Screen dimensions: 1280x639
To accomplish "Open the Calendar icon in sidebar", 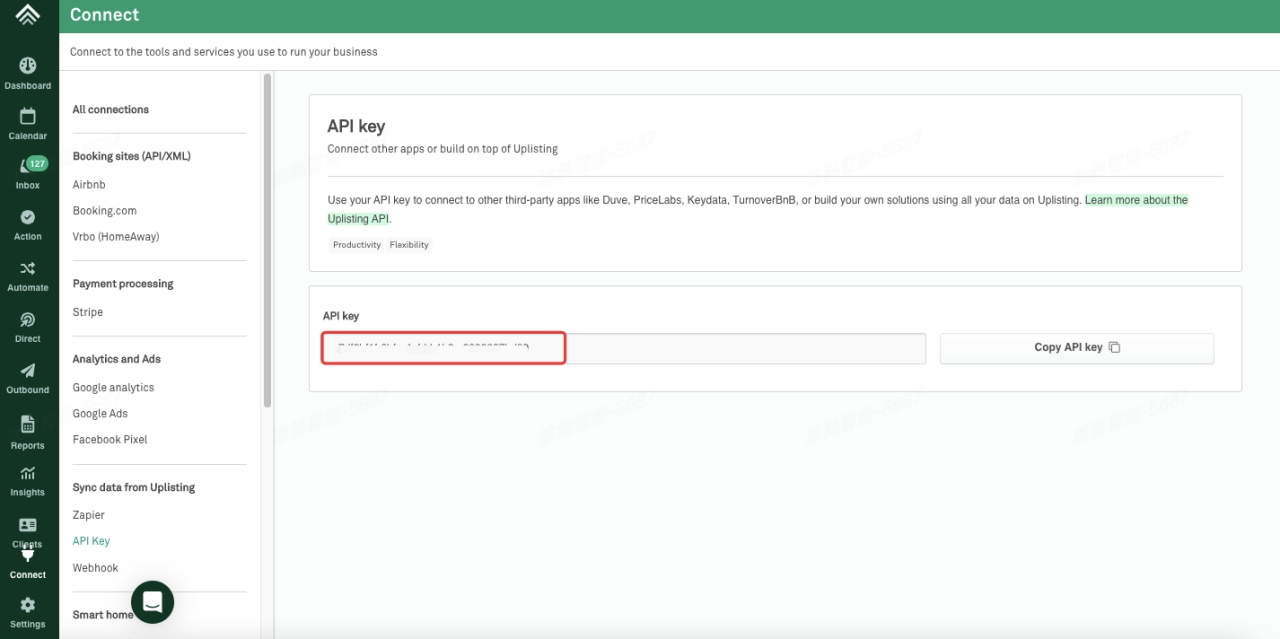I will [28, 123].
